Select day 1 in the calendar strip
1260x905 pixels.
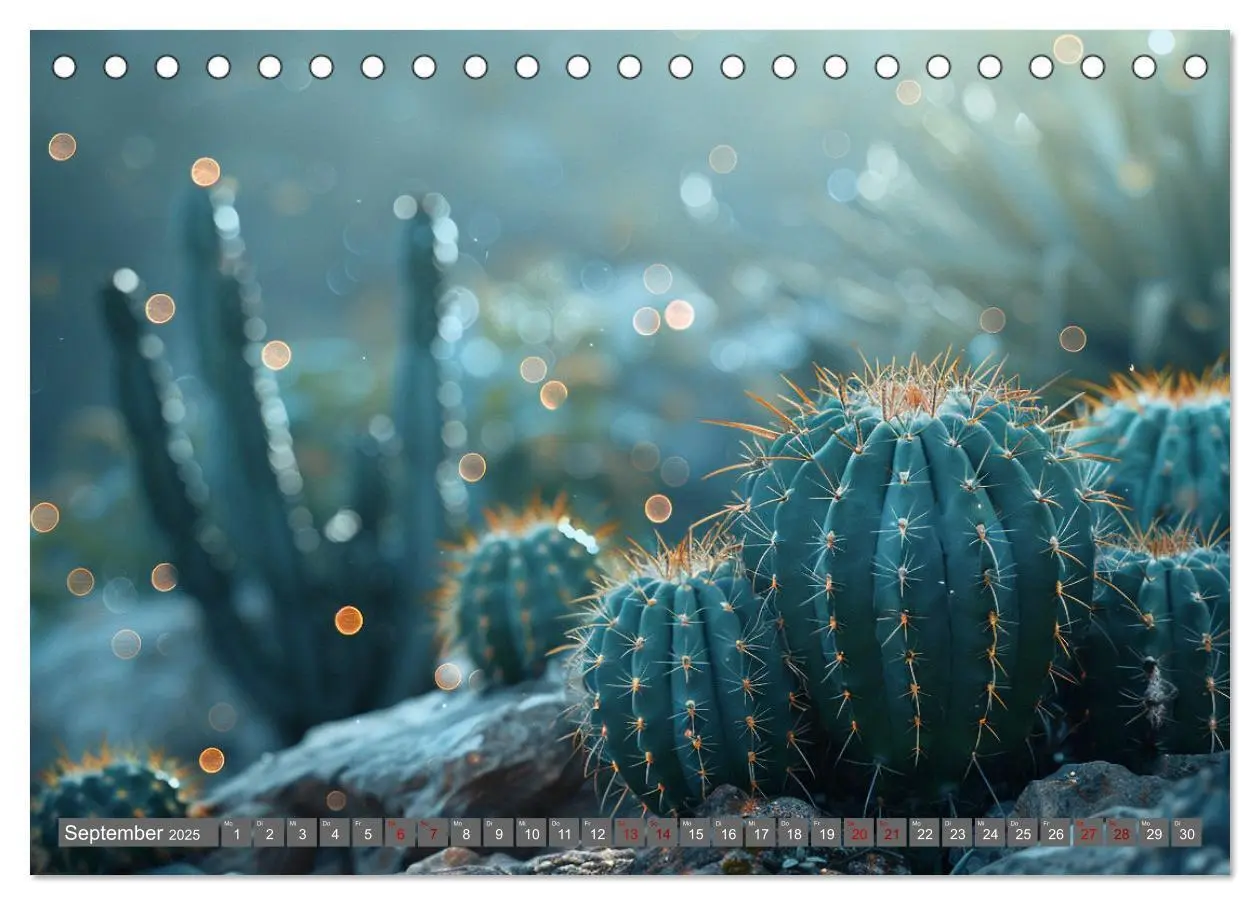tap(236, 833)
